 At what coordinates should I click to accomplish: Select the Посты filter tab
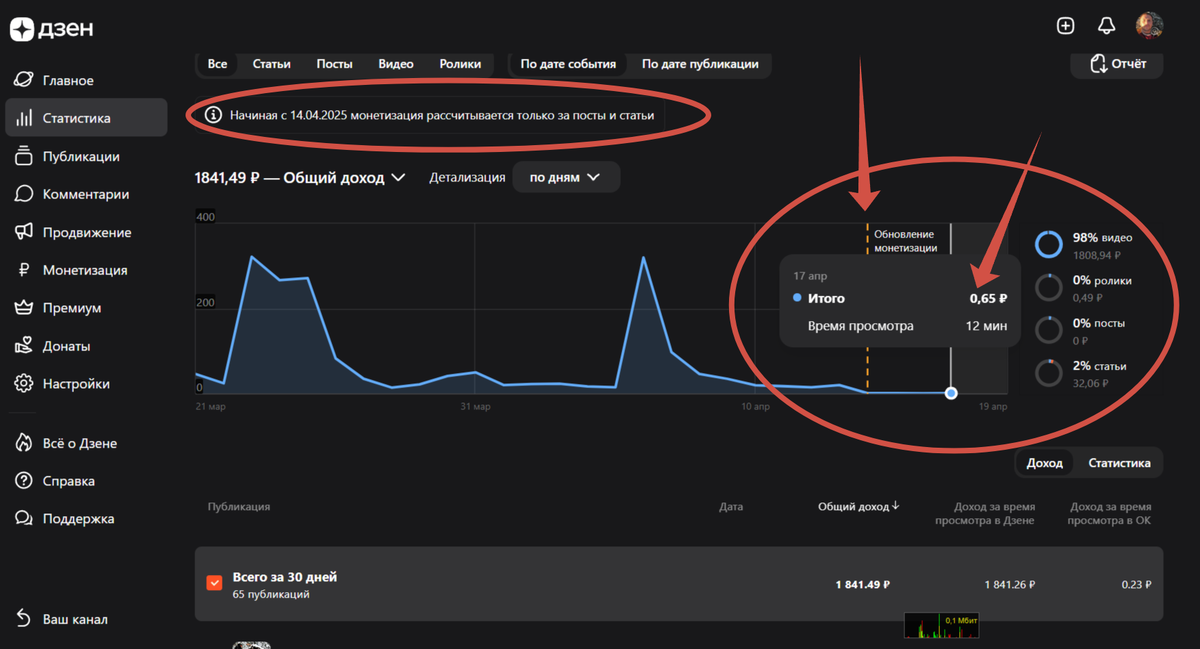click(334, 64)
